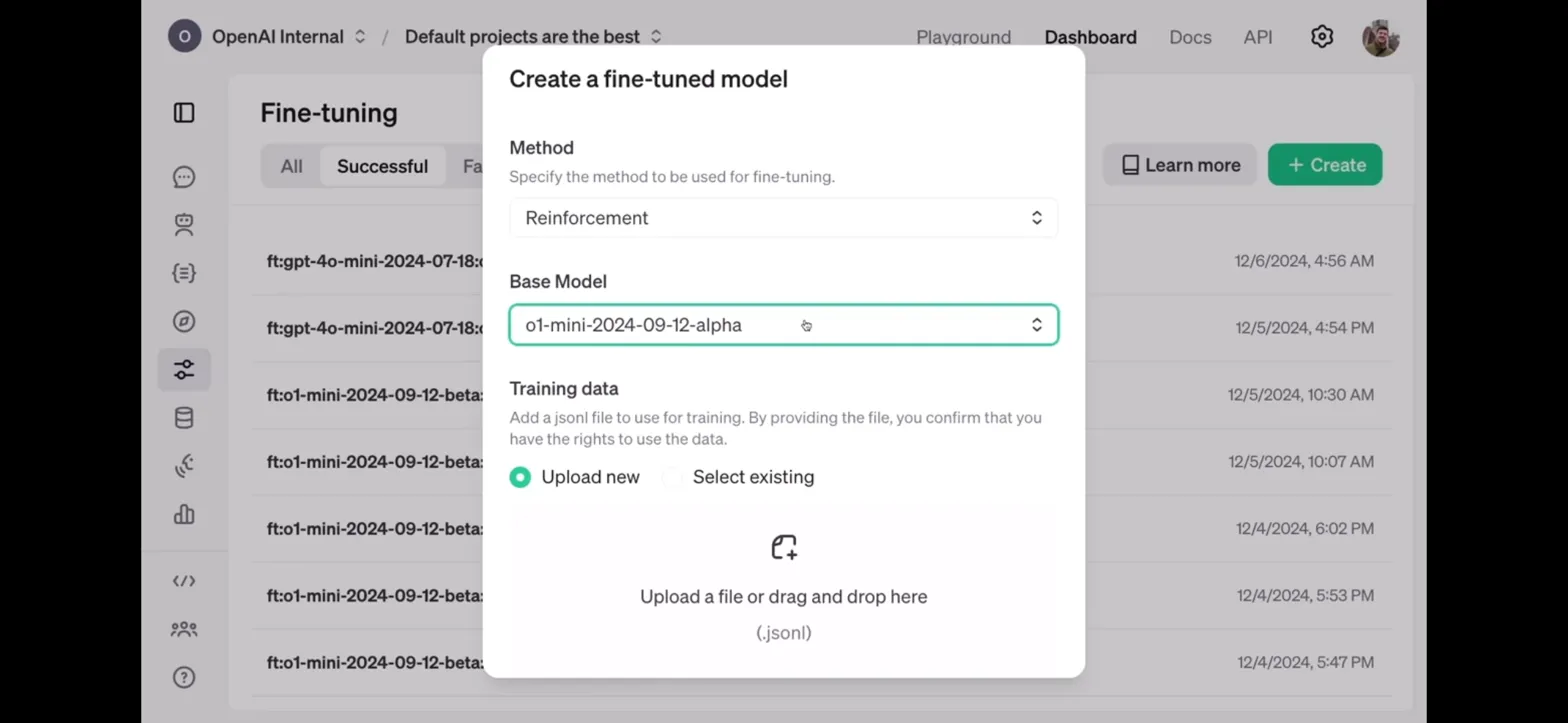Open API in top navigation
The width and height of the screenshot is (1568, 723).
[1258, 37]
